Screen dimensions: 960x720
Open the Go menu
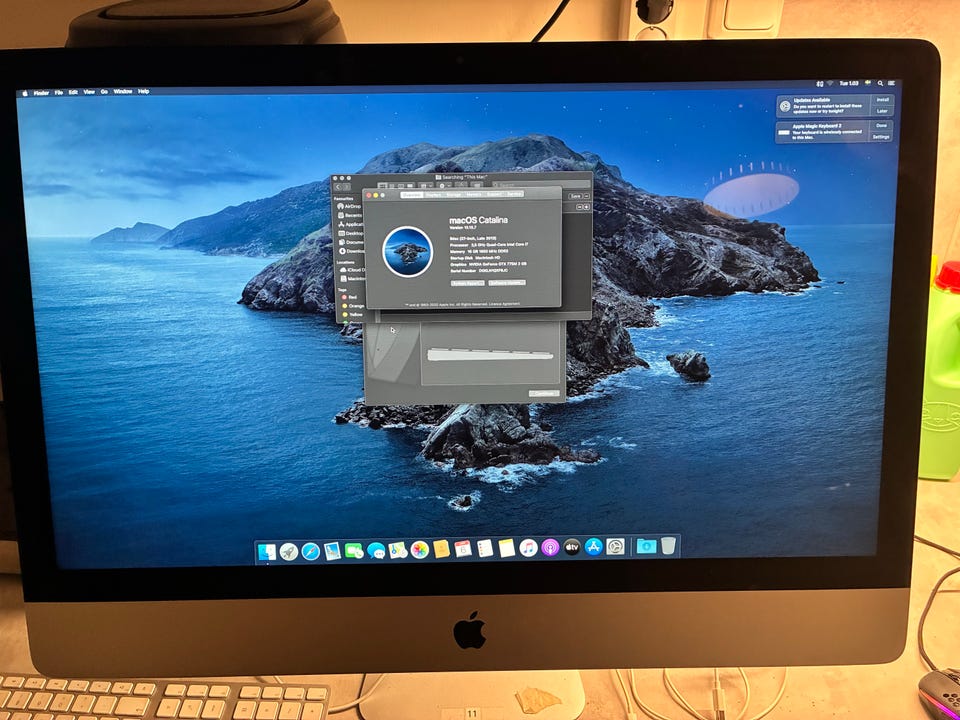(104, 92)
